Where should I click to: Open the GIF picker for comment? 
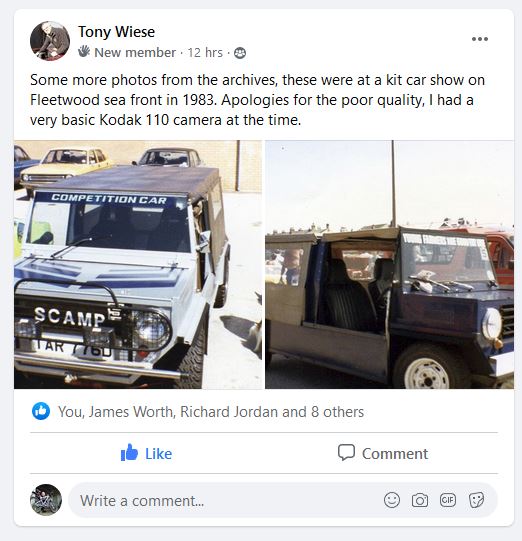pos(447,500)
